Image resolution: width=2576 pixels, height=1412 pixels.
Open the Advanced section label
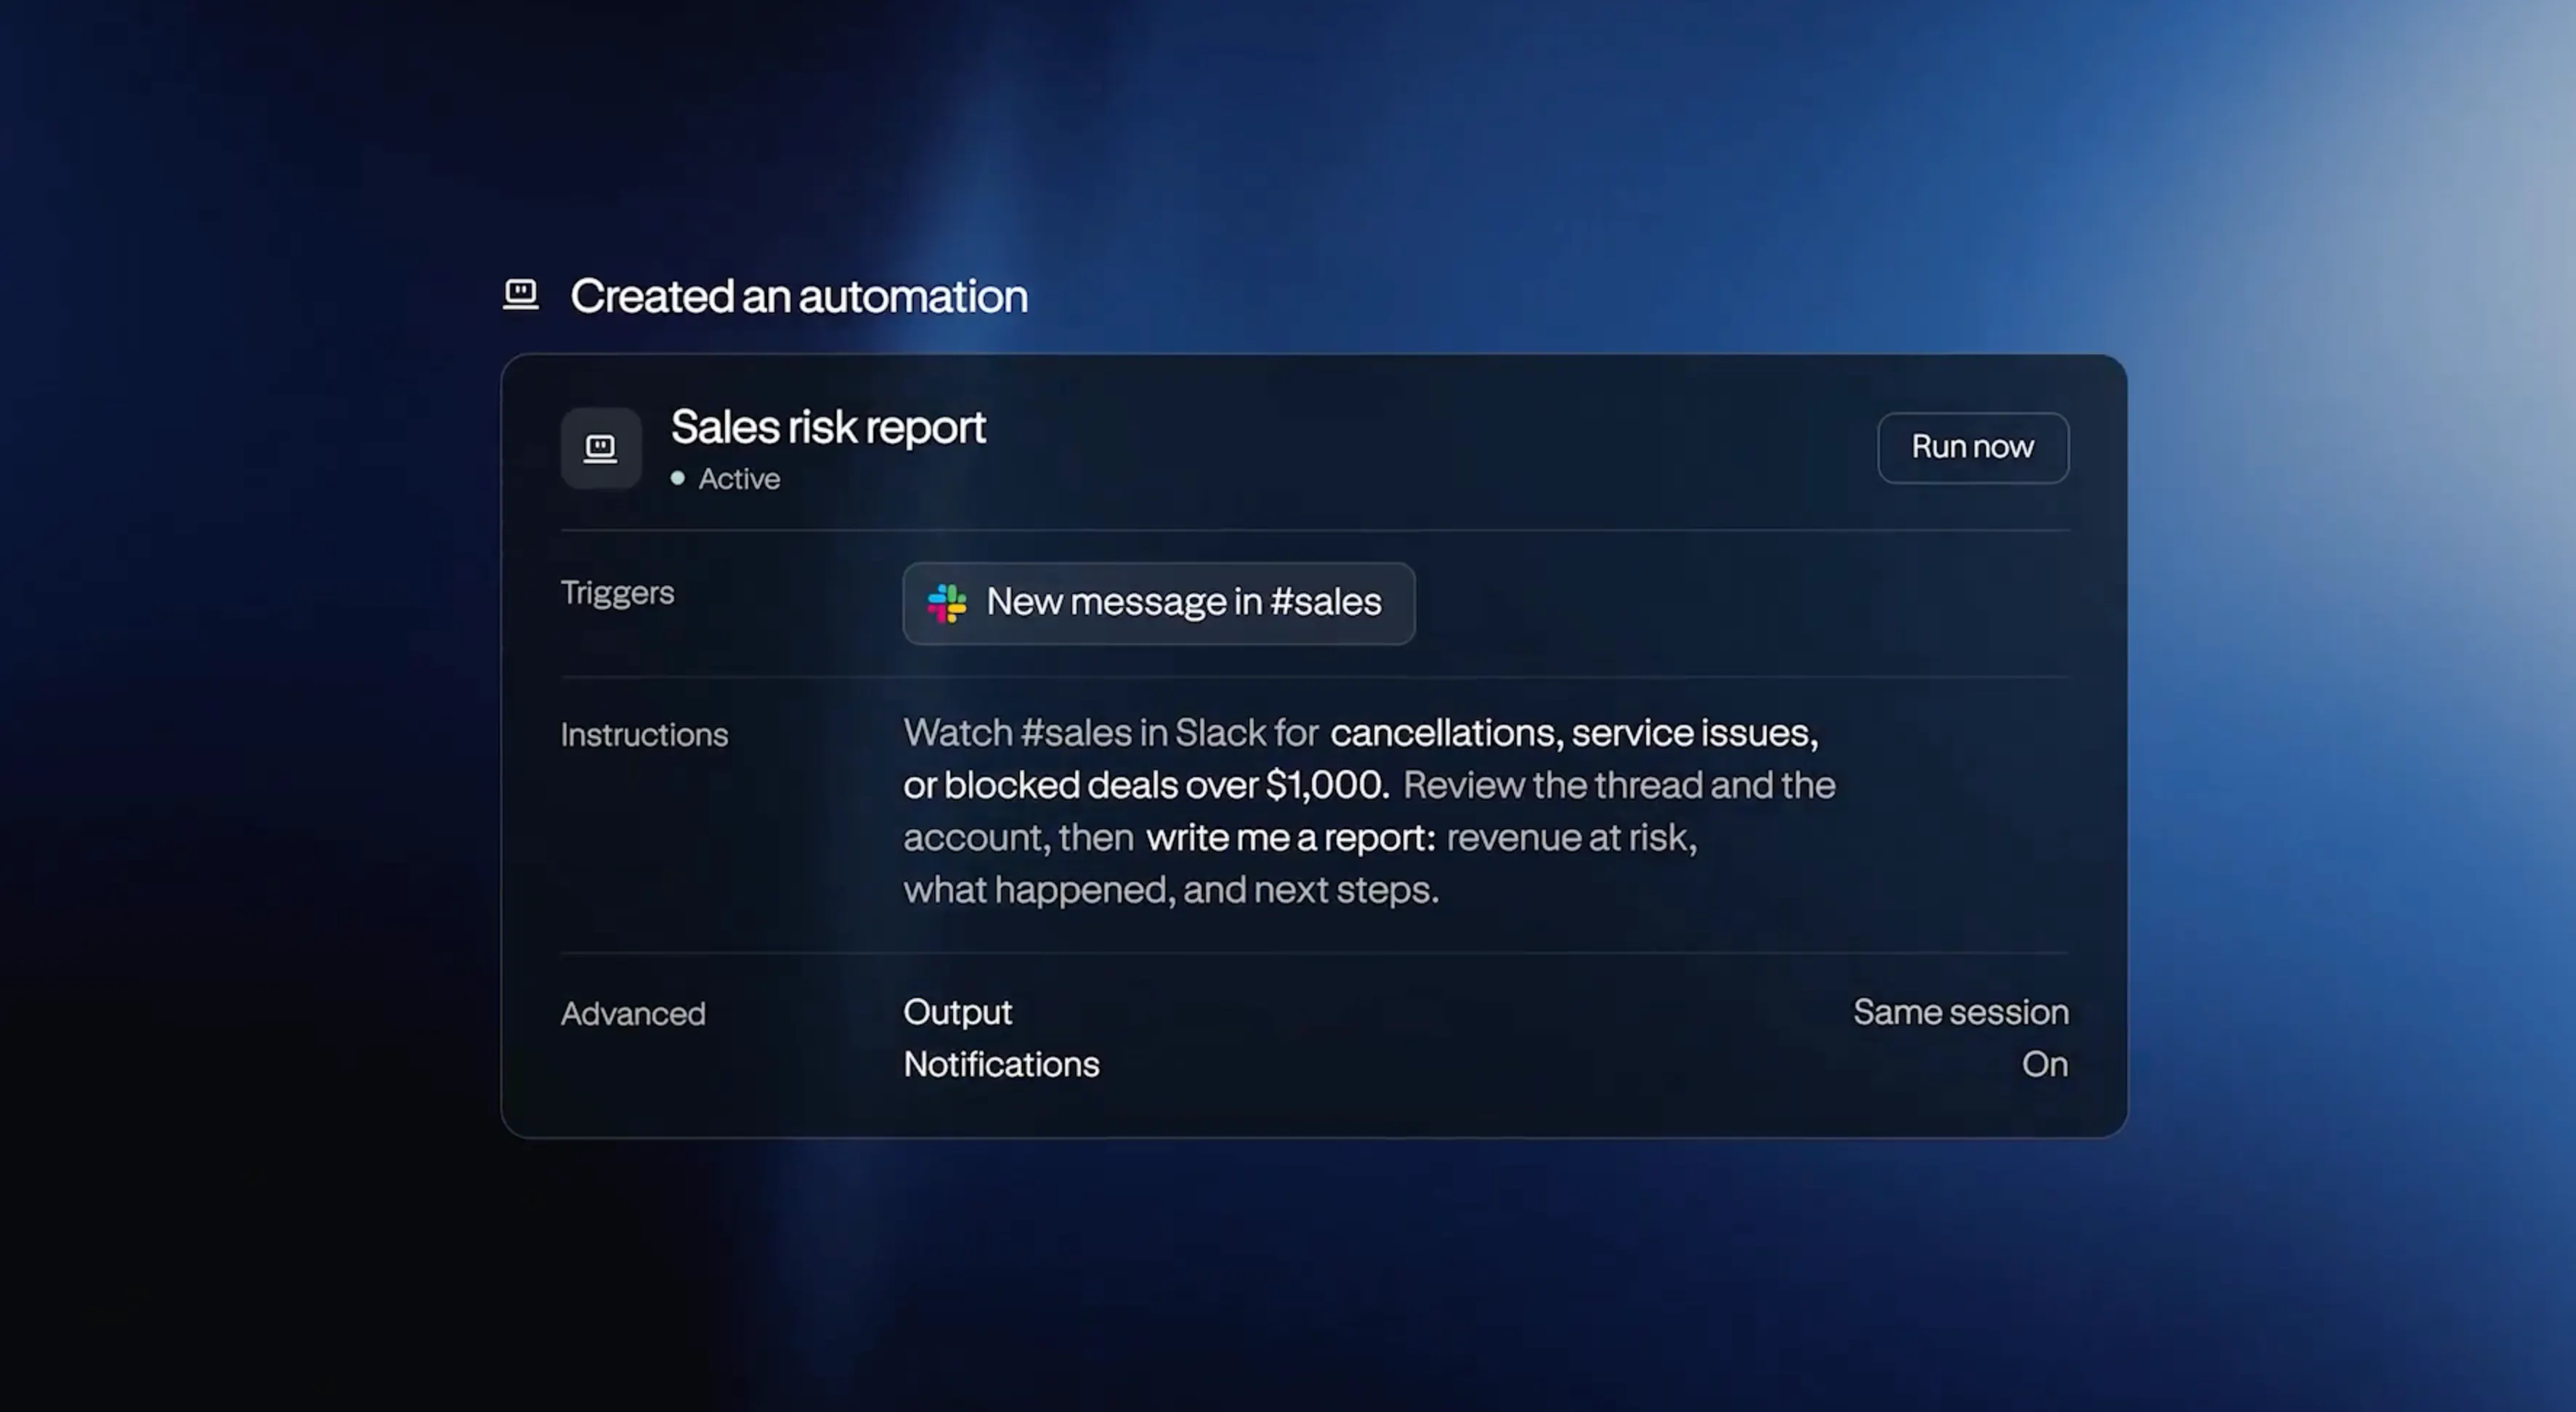point(633,1014)
